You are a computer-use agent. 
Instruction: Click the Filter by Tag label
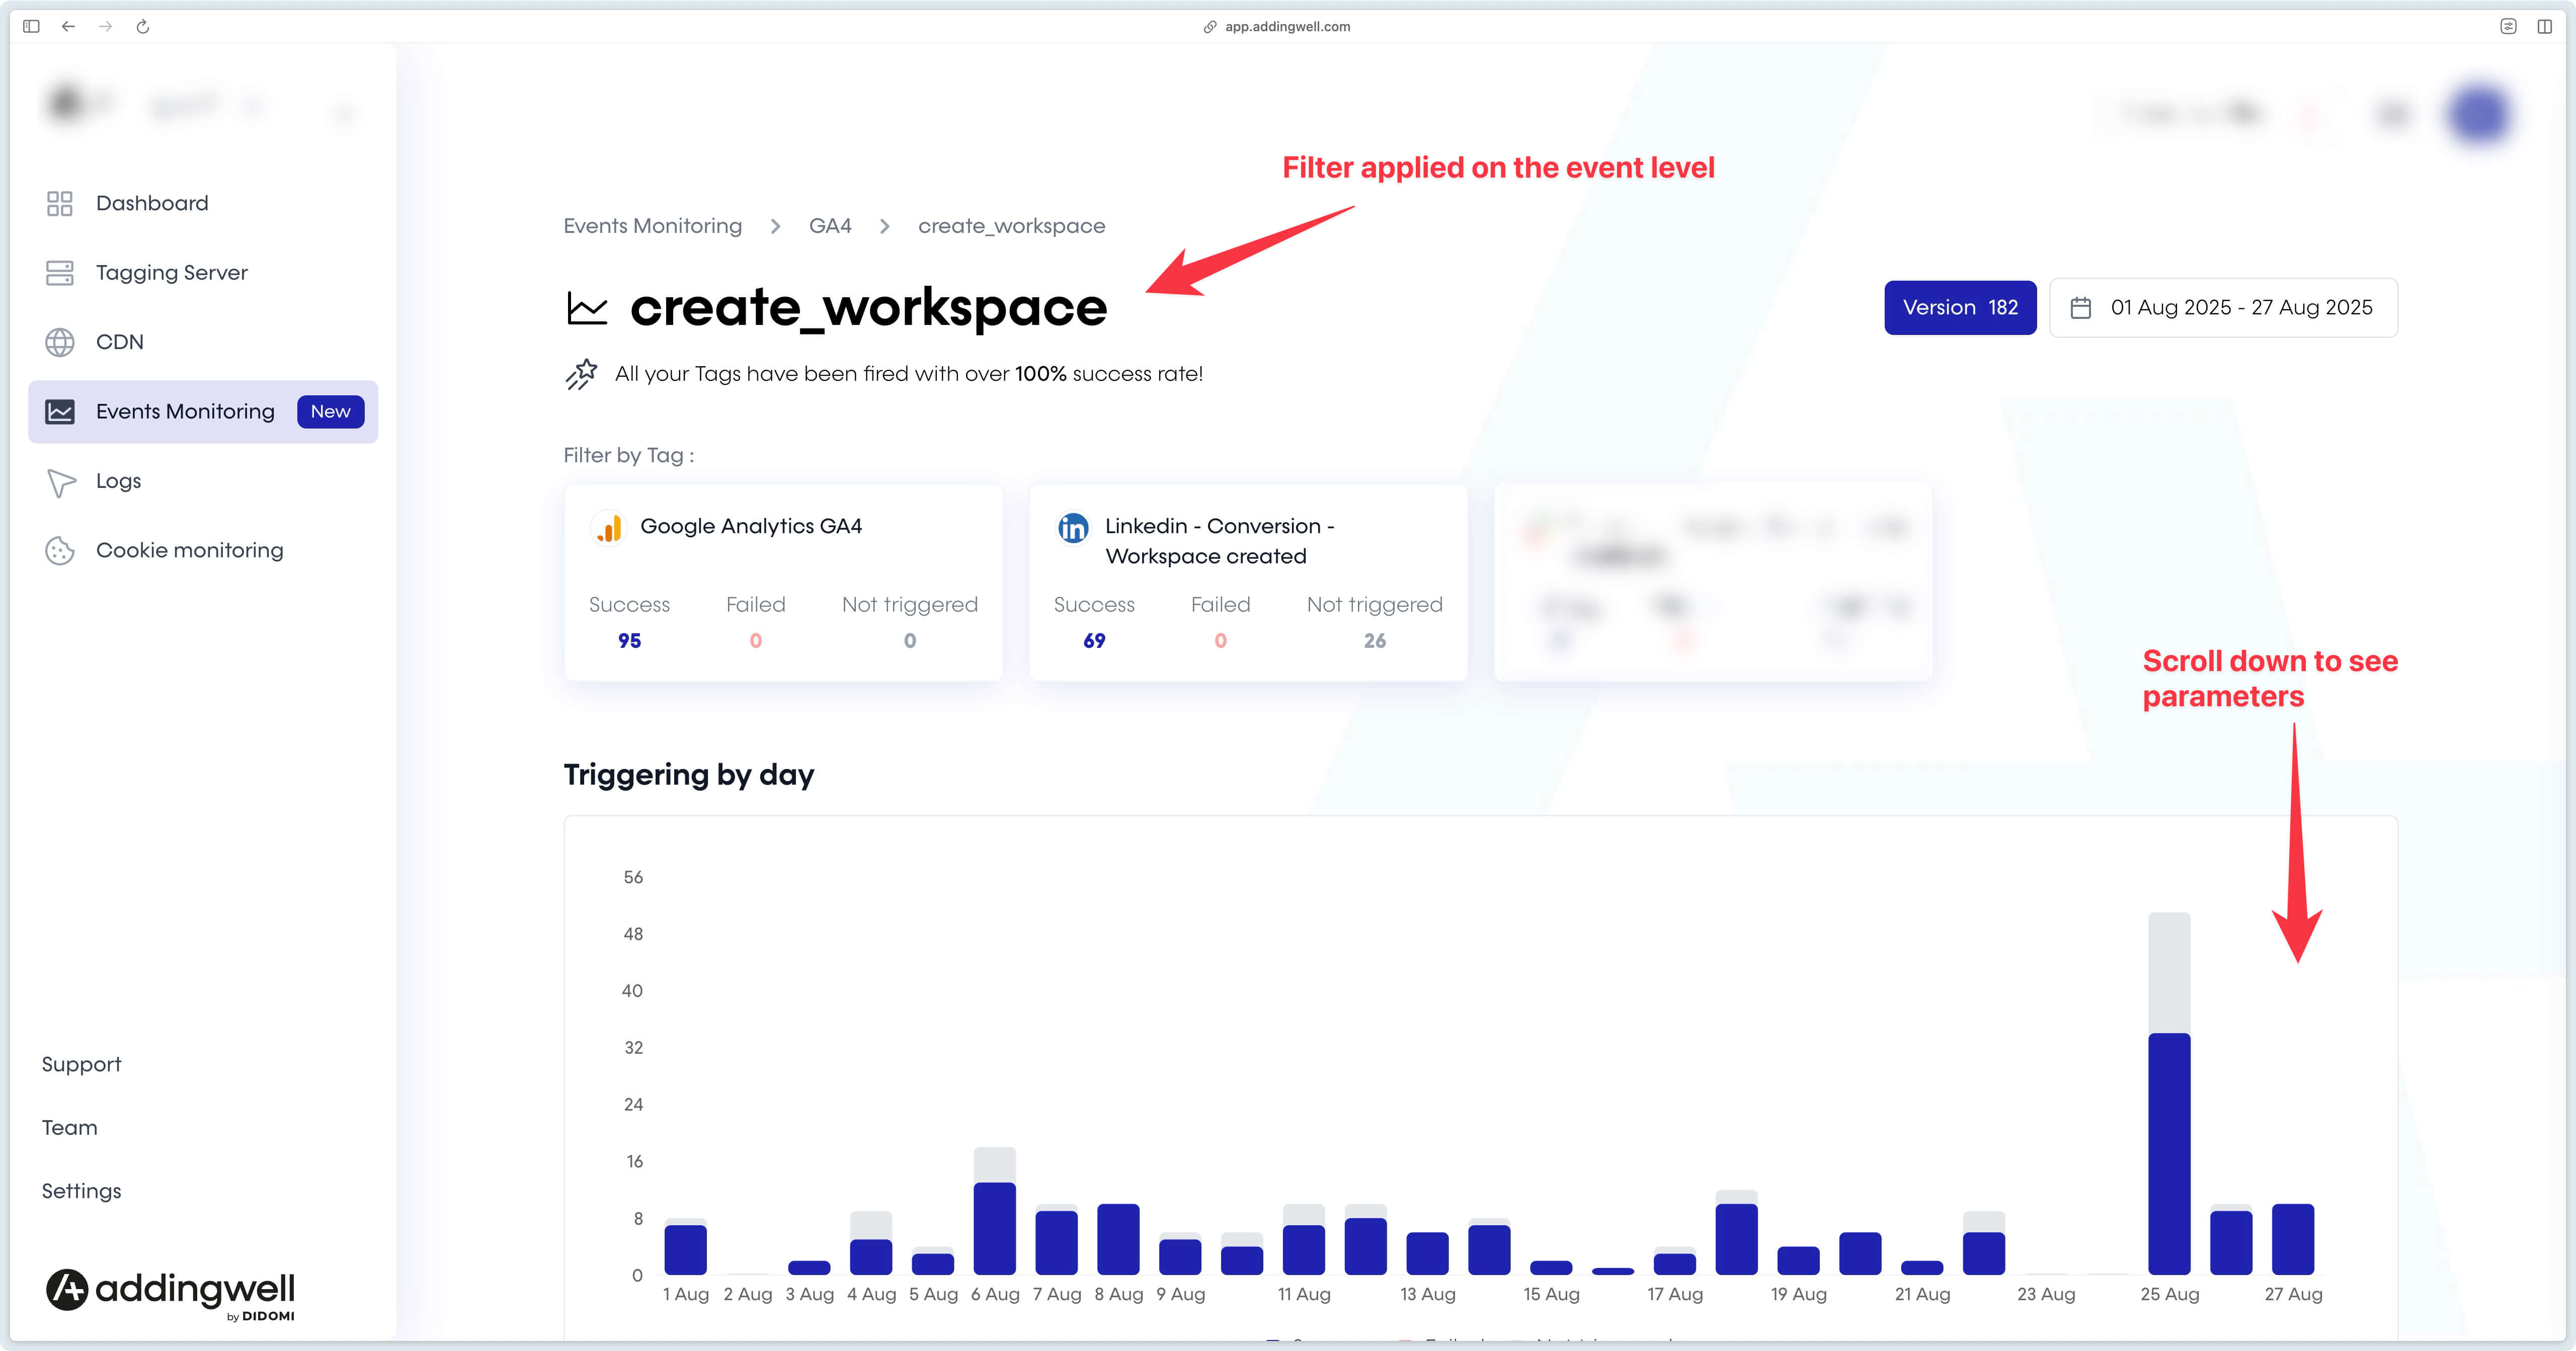(628, 456)
